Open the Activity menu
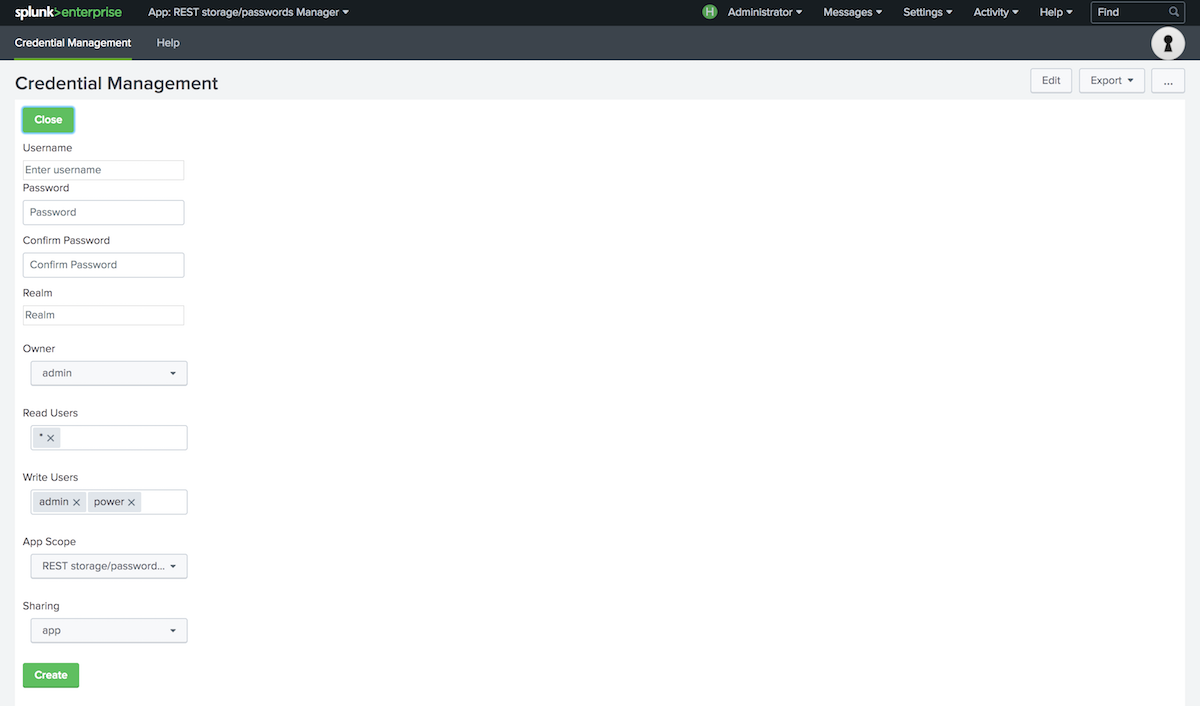Image resolution: width=1200 pixels, height=706 pixels. (x=996, y=12)
